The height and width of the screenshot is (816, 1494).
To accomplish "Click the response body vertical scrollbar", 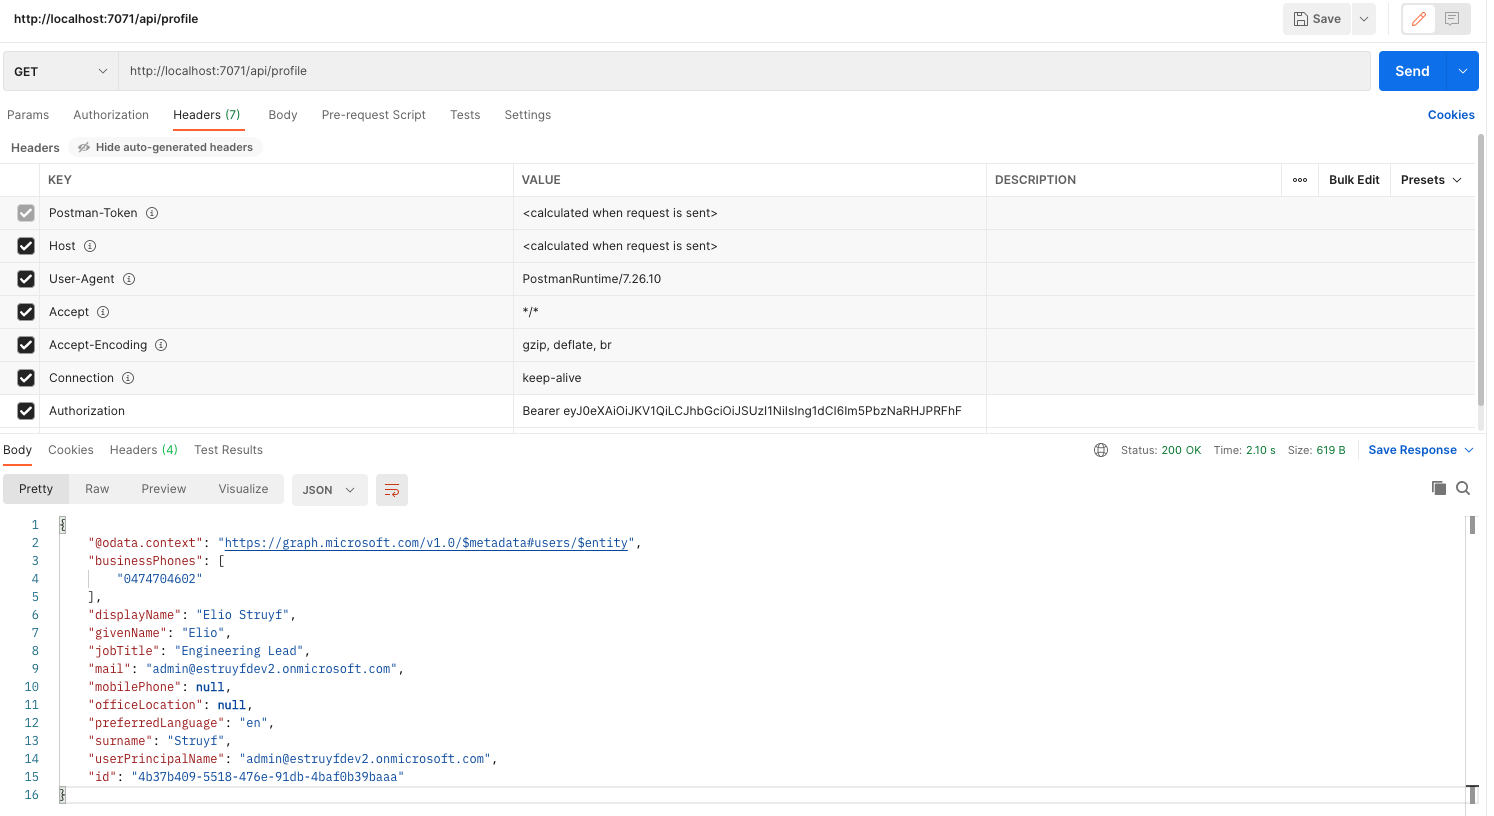I will [1472, 526].
